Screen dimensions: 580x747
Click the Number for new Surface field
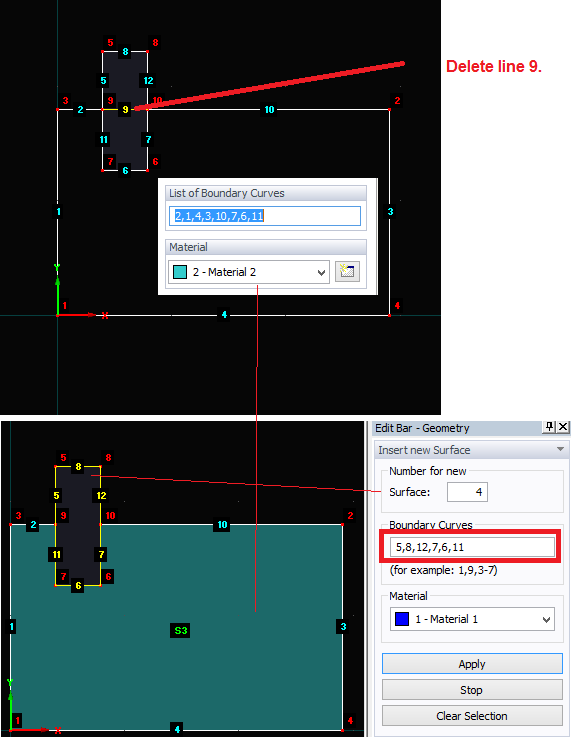467,492
